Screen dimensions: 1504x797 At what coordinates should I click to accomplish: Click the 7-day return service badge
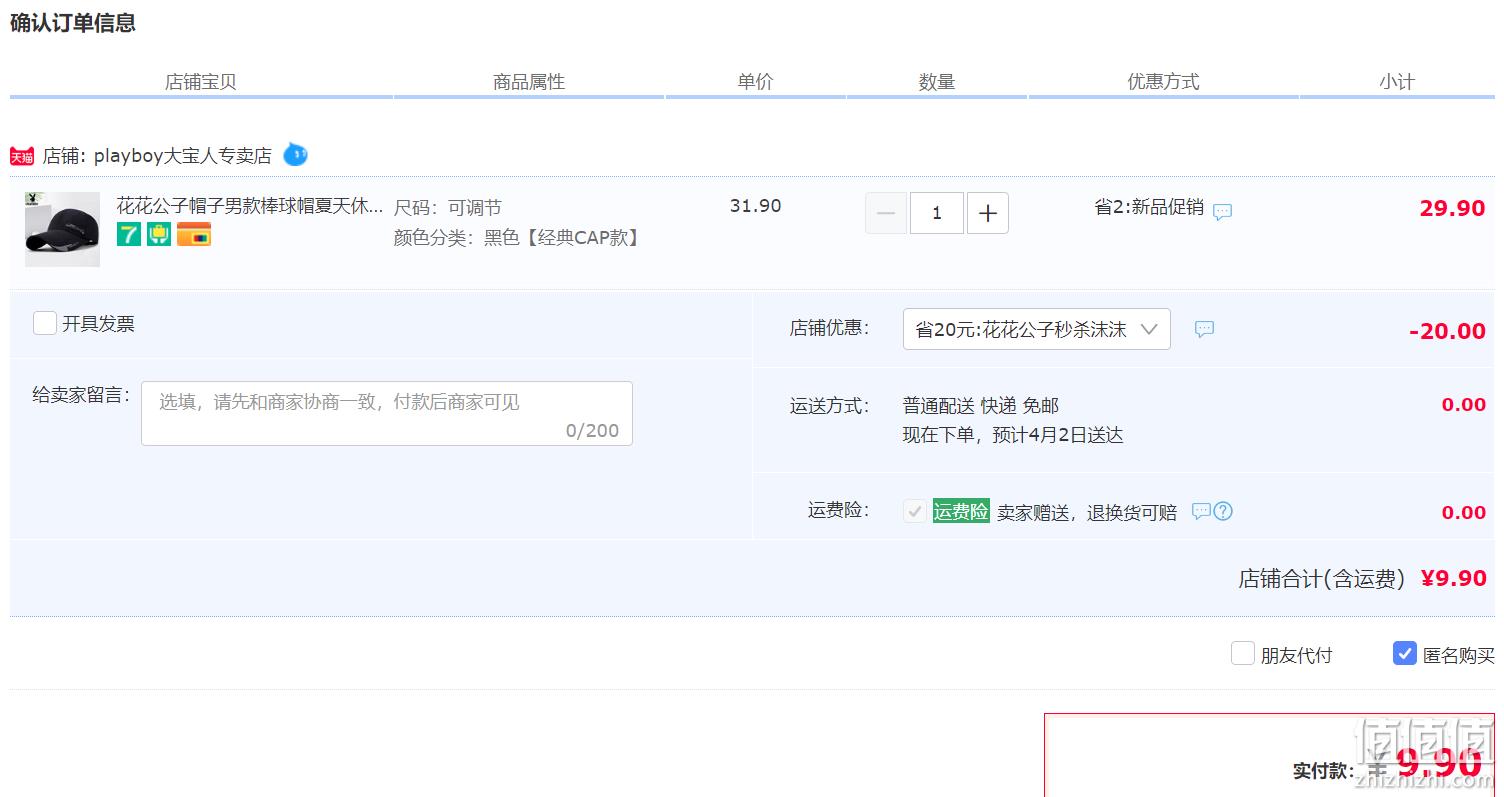pyautogui.click(x=128, y=234)
